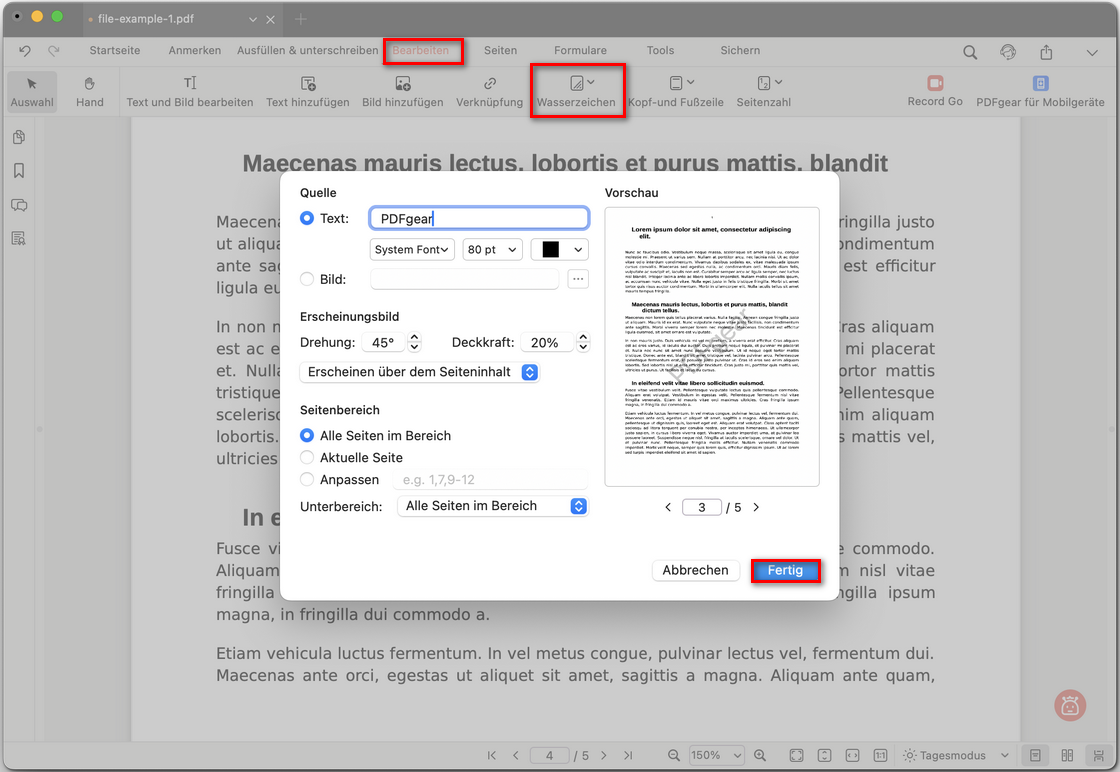Click the Fertig button
This screenshot has width=1120, height=772.
[785, 570]
